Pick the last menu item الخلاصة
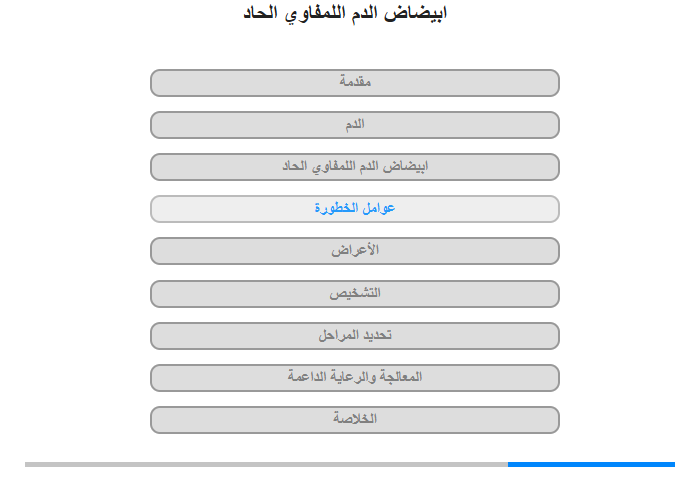The width and height of the screenshot is (700, 480). [355, 420]
